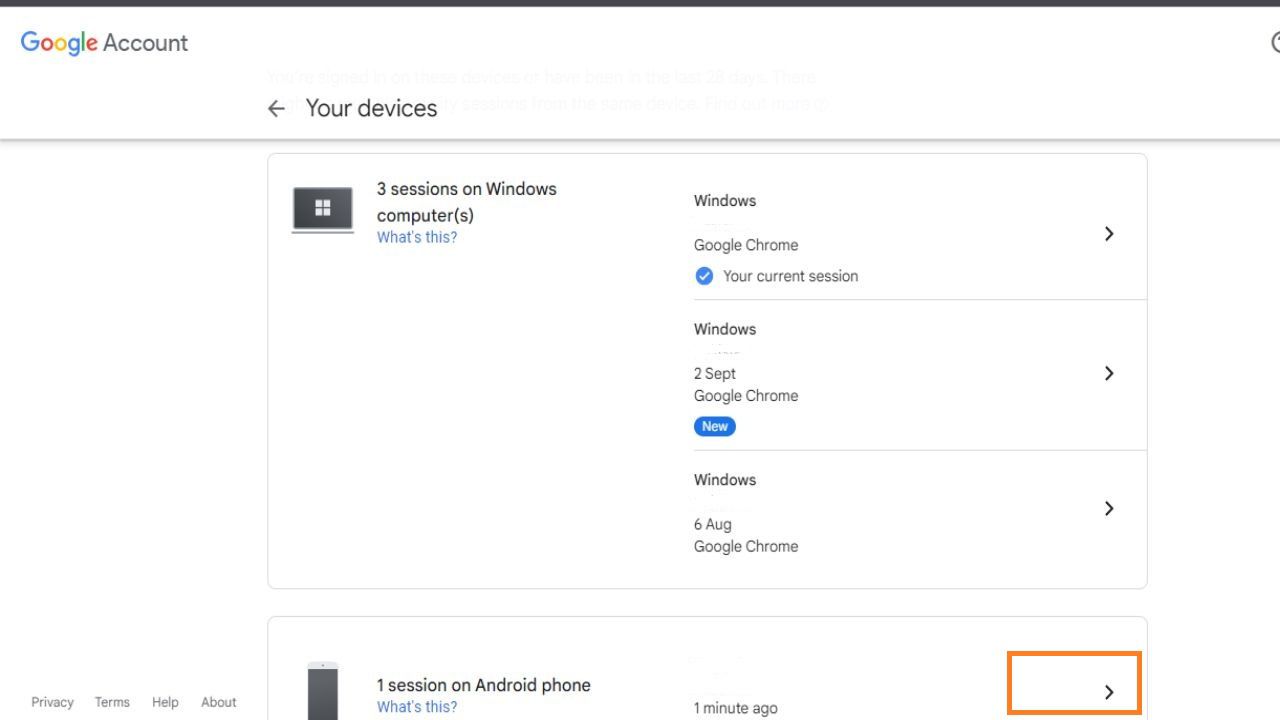Click the '1 minute ago' text
The height and width of the screenshot is (720, 1280).
click(x=736, y=708)
